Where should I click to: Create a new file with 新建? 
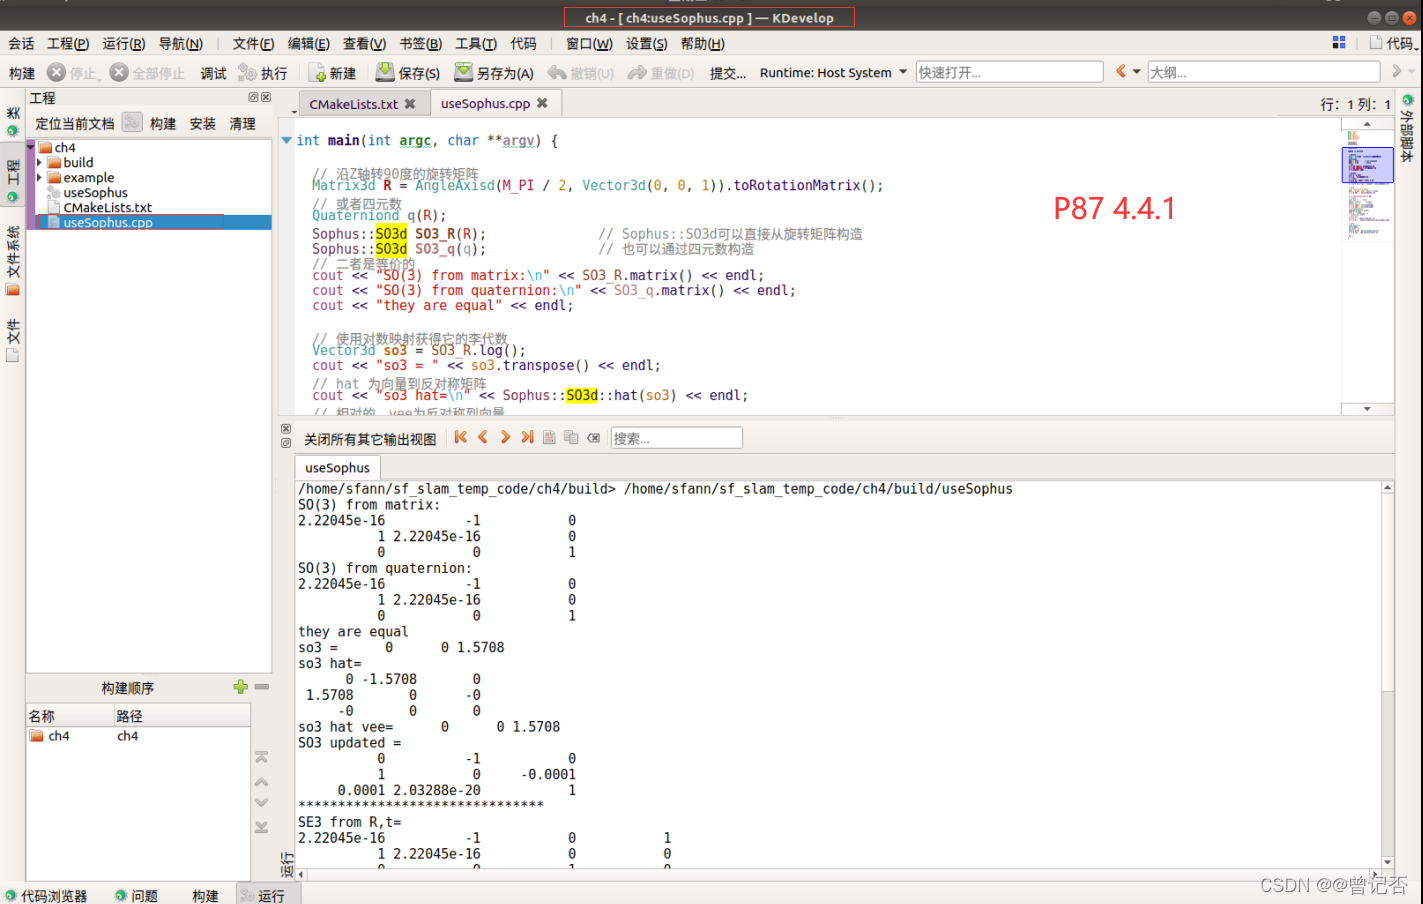click(332, 73)
